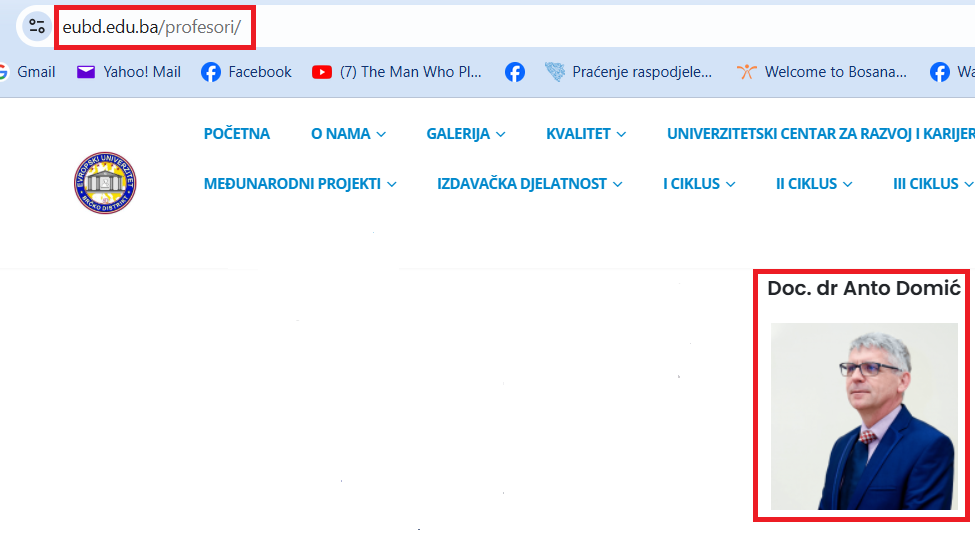
Task: Click the Evropski Univerzitet round logo
Action: [x=105, y=183]
